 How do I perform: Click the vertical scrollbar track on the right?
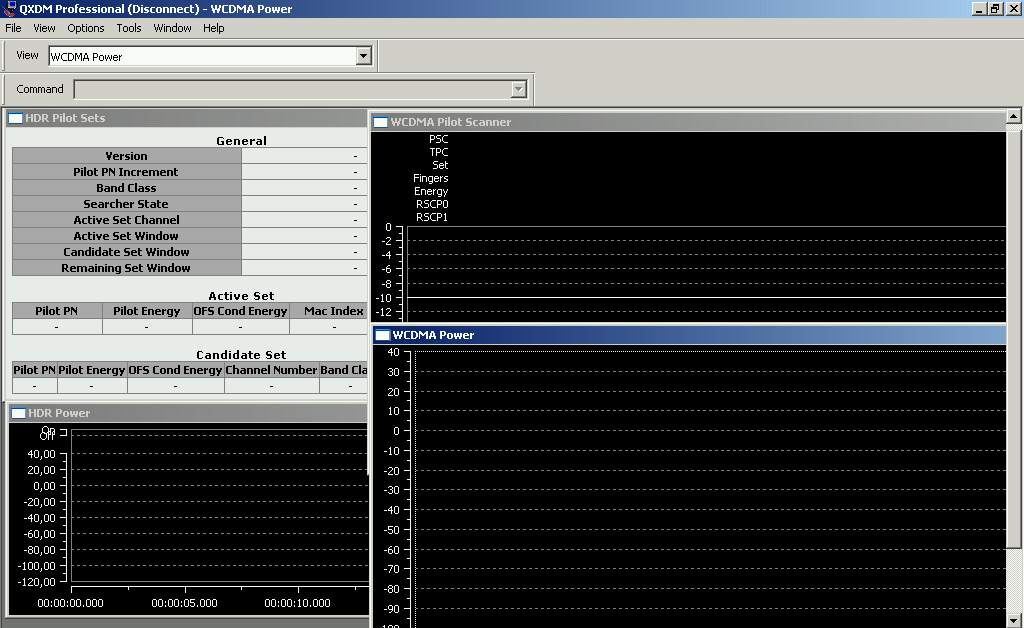[1014, 581]
